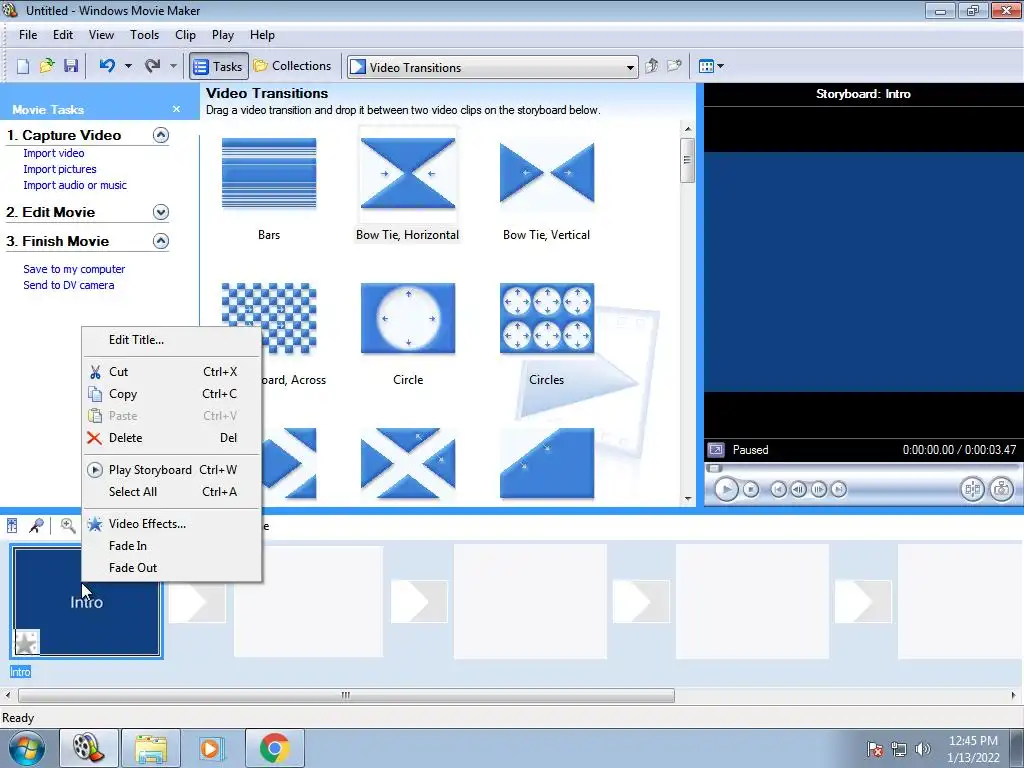
Task: Click the Up One Level icon
Action: point(652,66)
